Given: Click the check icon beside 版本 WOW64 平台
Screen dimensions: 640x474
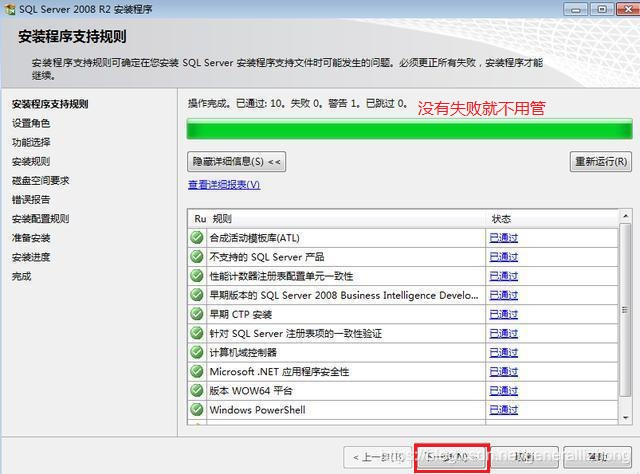Looking at the screenshot, I should point(197,390).
